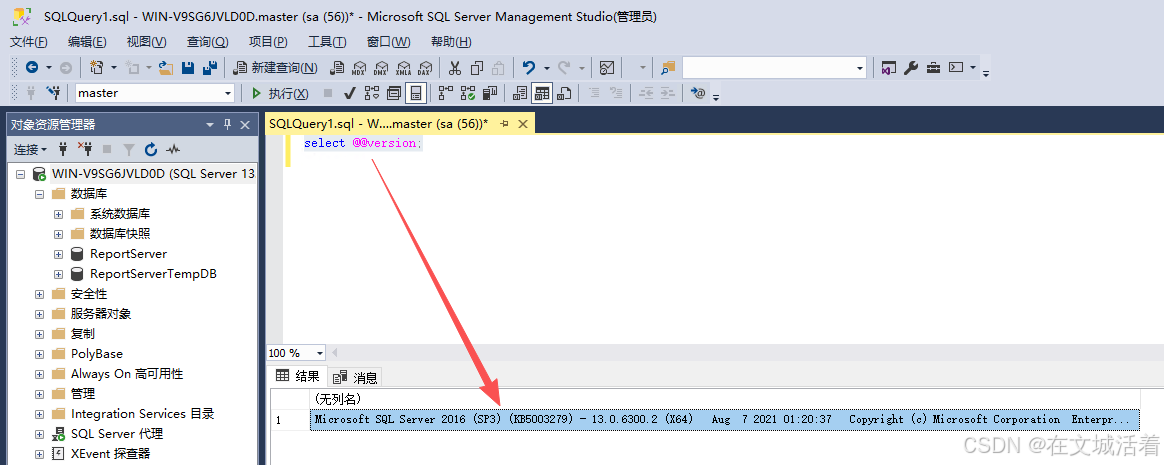1164x465 pixels.
Task: Click the cut scissors icon
Action: click(x=455, y=68)
